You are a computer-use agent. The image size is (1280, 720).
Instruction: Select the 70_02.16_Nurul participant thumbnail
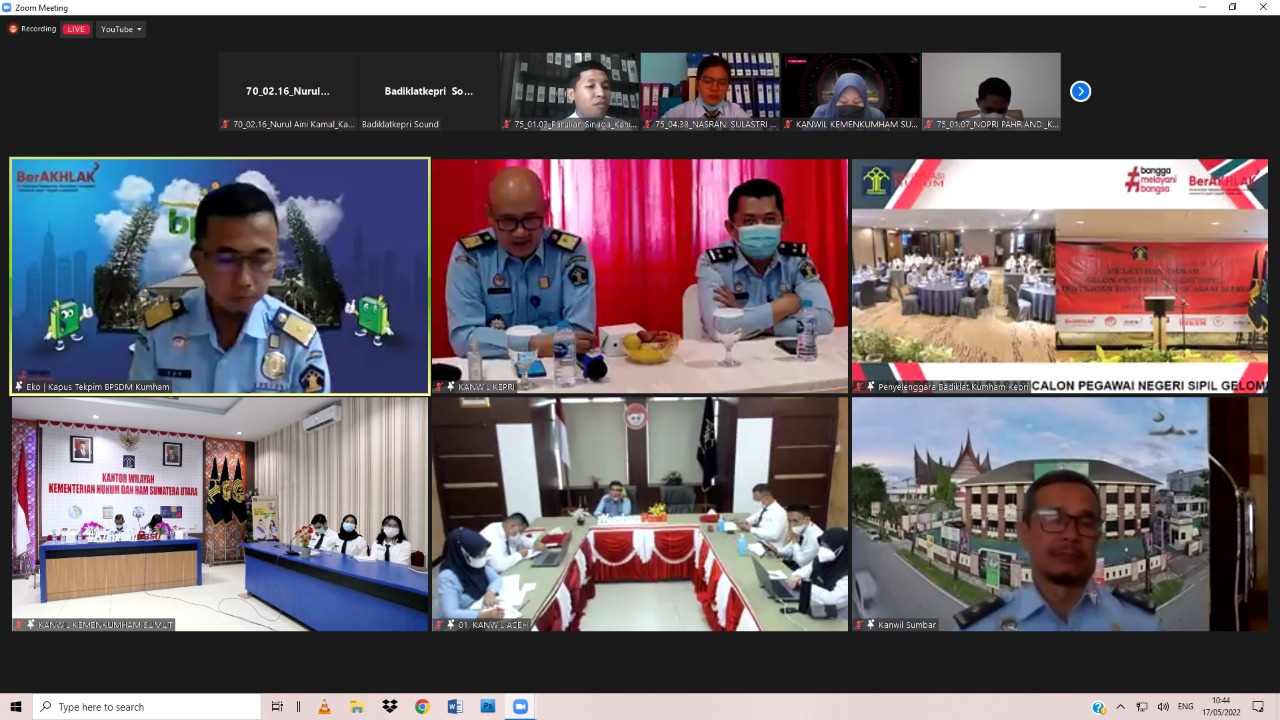coord(288,91)
